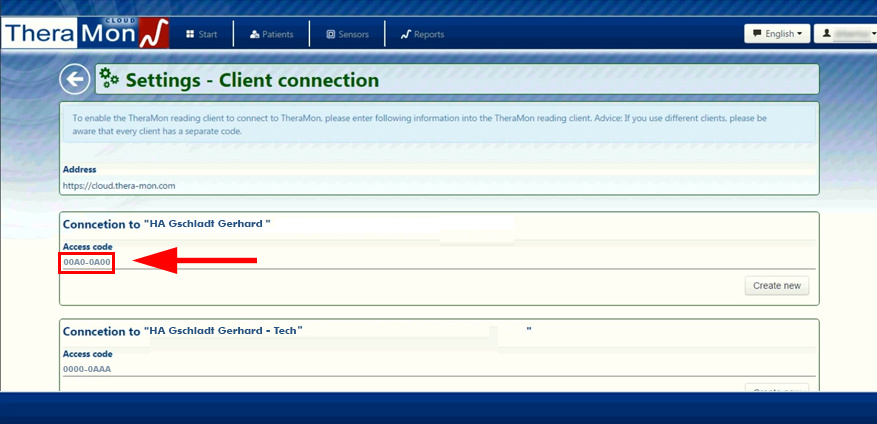Viewport: 877px width, 424px height.
Task: Open the Patients menu label
Action: (277, 34)
